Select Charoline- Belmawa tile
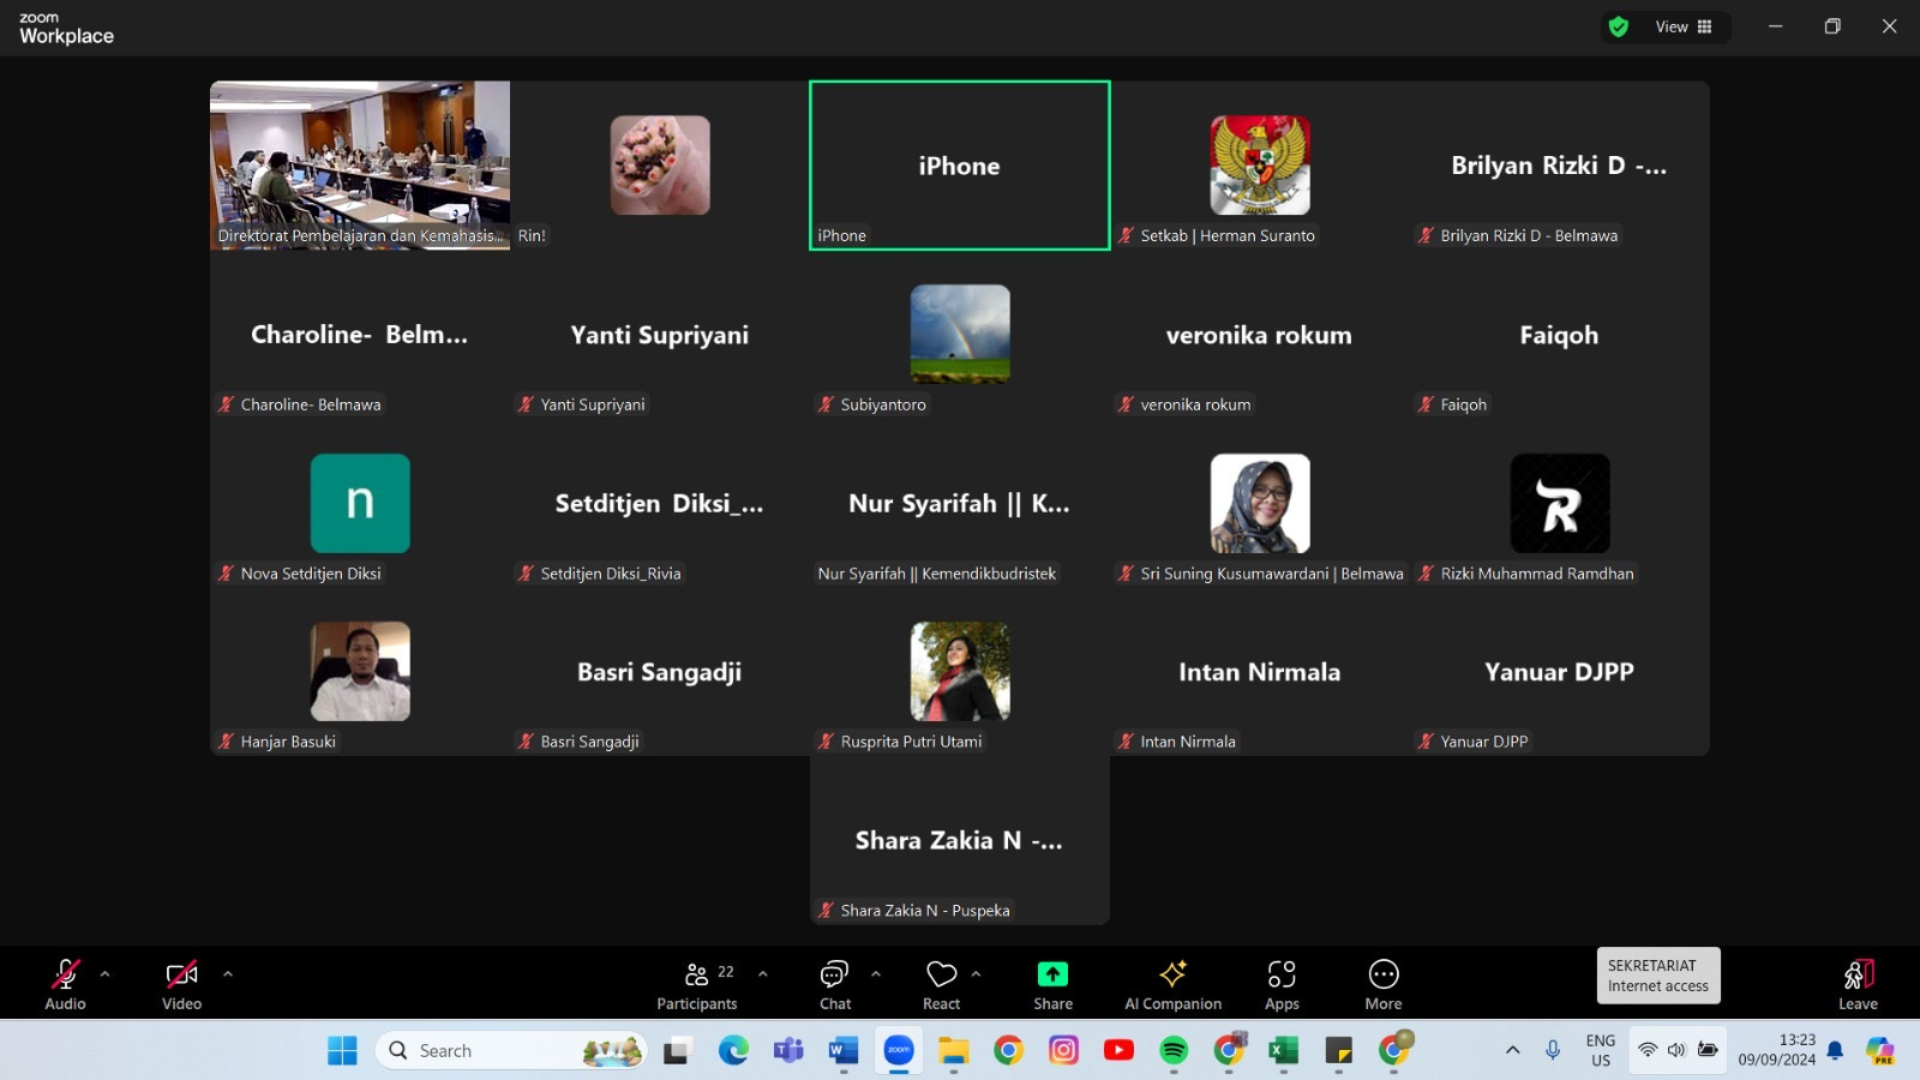Image resolution: width=1920 pixels, height=1080 pixels. tap(360, 334)
